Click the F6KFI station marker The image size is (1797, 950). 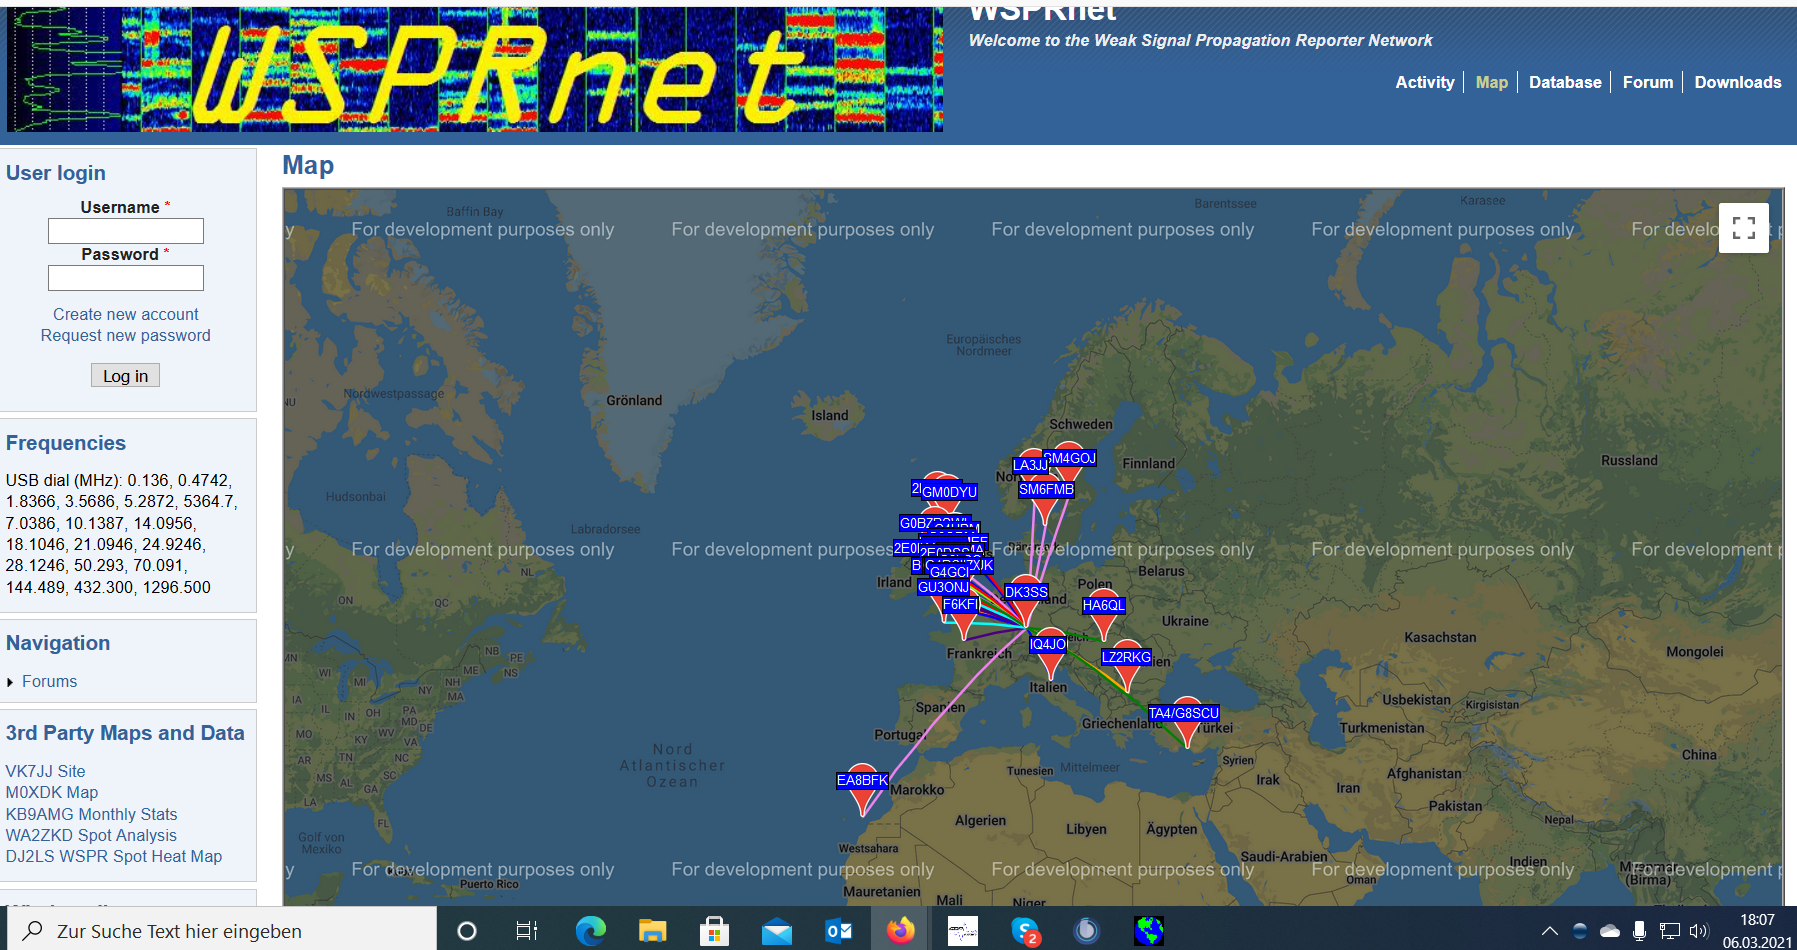point(963,615)
